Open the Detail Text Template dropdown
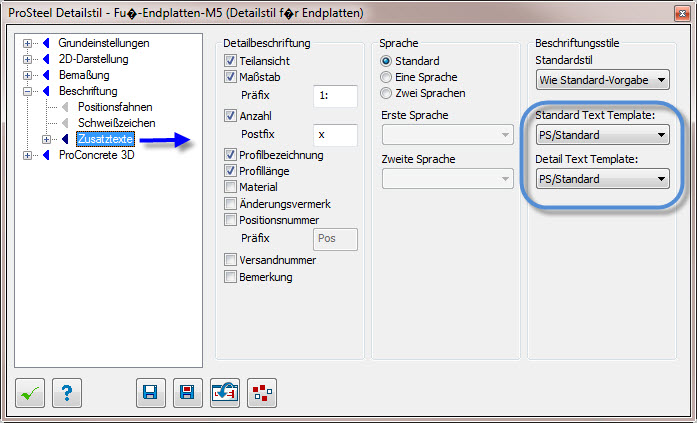Screen dimensions: 697x423 (x=602, y=179)
